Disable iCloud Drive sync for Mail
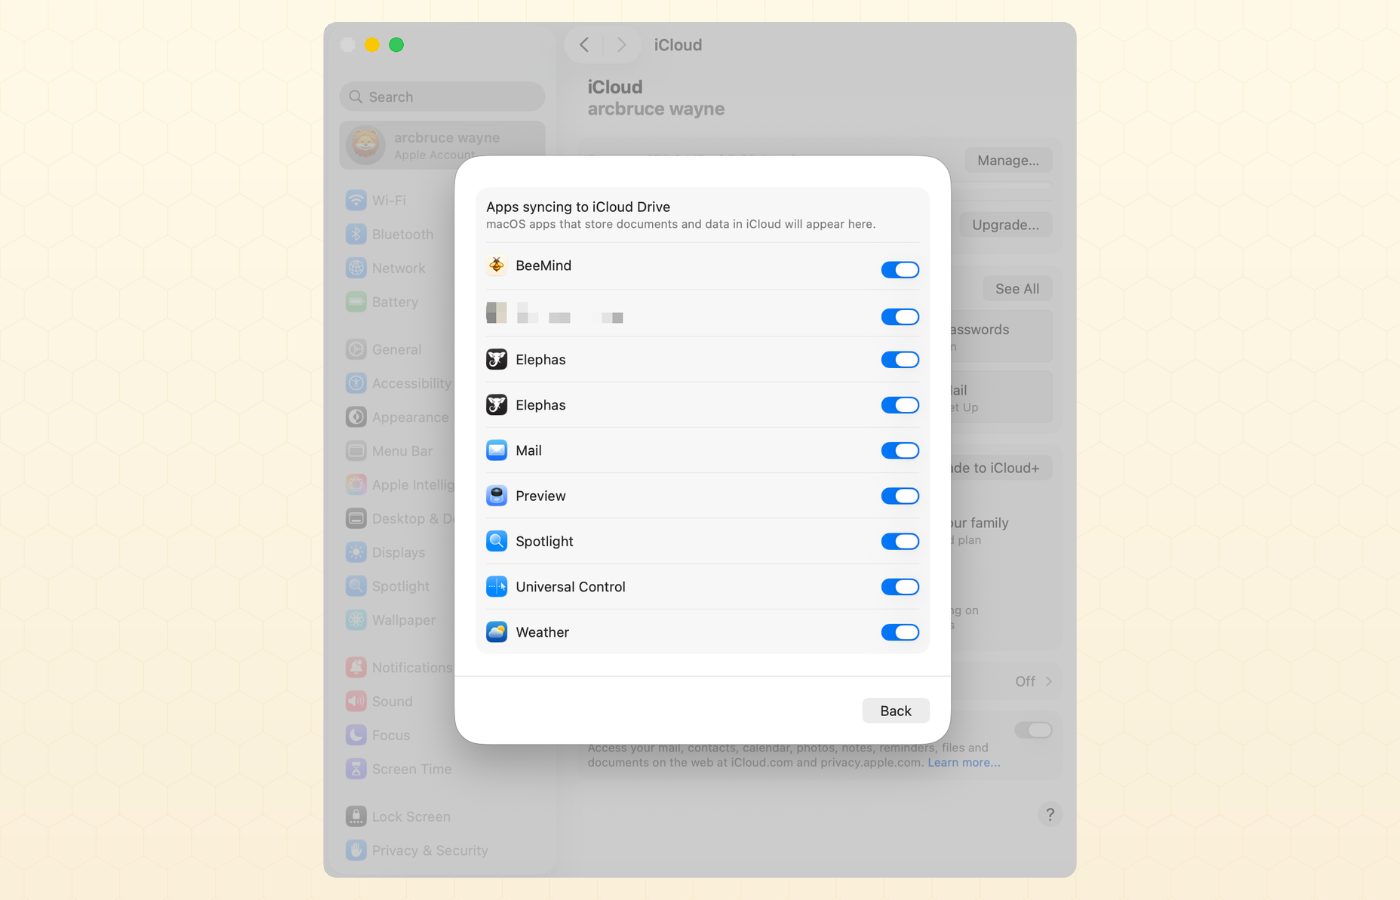This screenshot has height=900, width=1400. [x=900, y=451]
